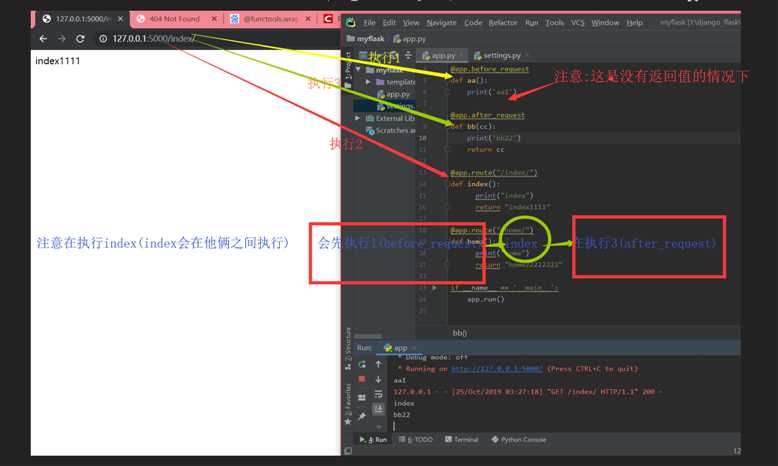Collapse the myflask project root folder
This screenshot has height=466, width=778.
click(x=359, y=70)
